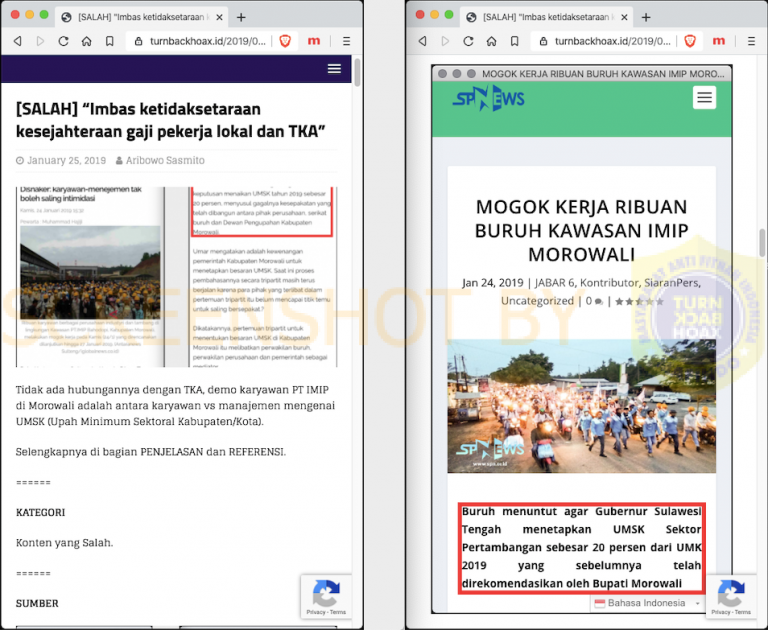Open browser menu in left window toolbar

[346, 41]
